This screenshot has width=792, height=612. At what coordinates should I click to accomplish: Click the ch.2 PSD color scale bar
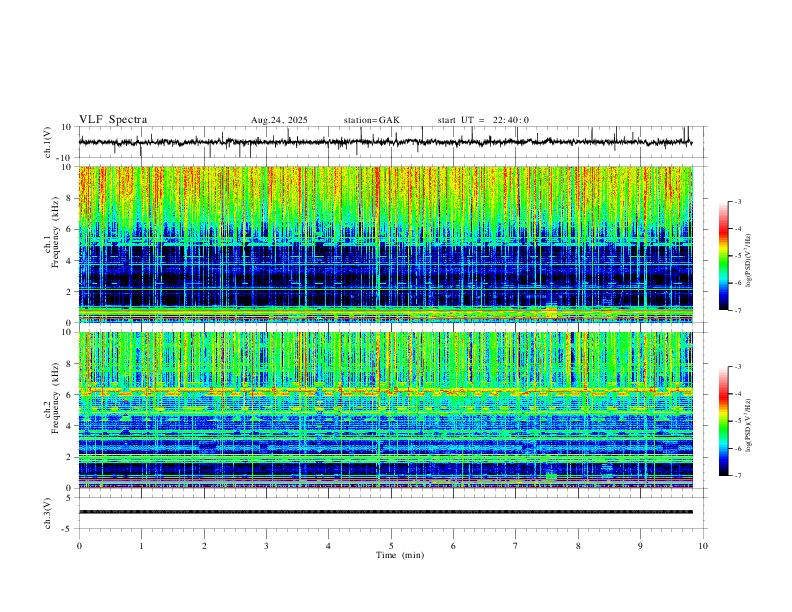click(723, 421)
